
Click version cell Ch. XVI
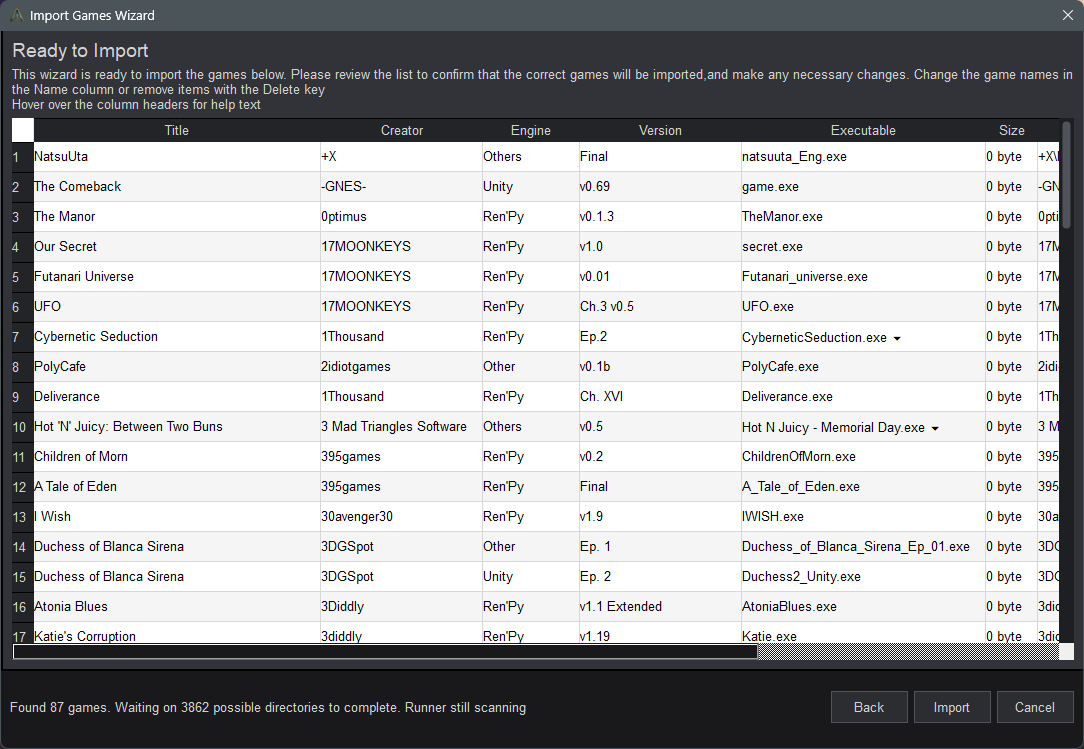[660, 396]
